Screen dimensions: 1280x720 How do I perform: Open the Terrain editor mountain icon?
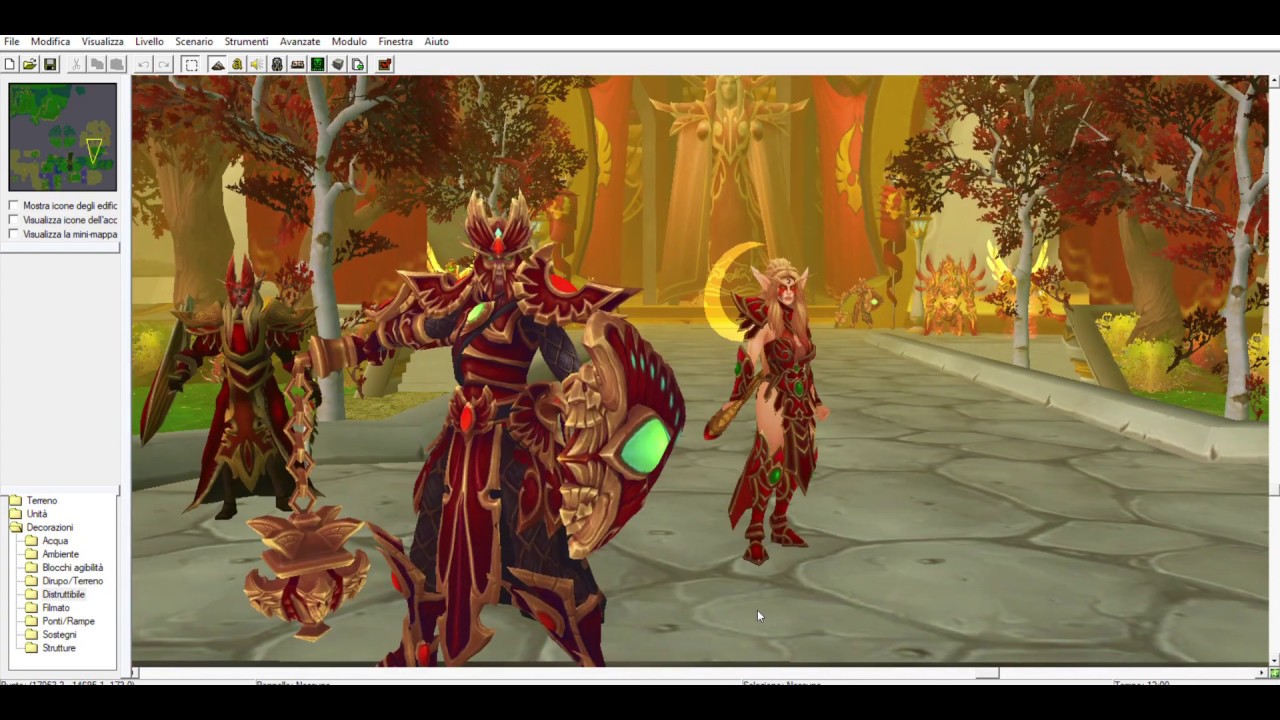click(x=217, y=64)
